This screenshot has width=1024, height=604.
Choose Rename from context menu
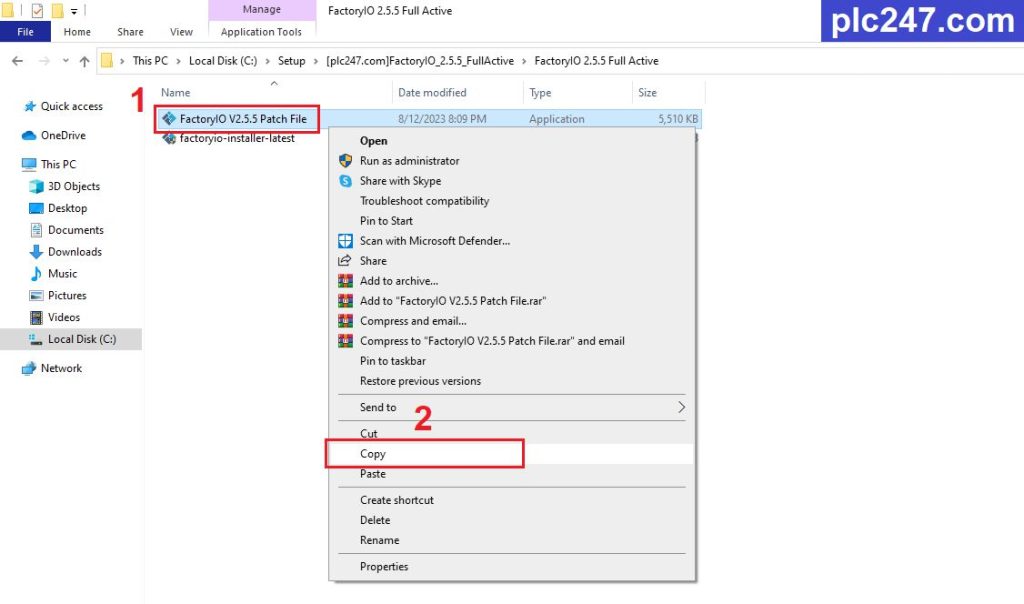512,541
